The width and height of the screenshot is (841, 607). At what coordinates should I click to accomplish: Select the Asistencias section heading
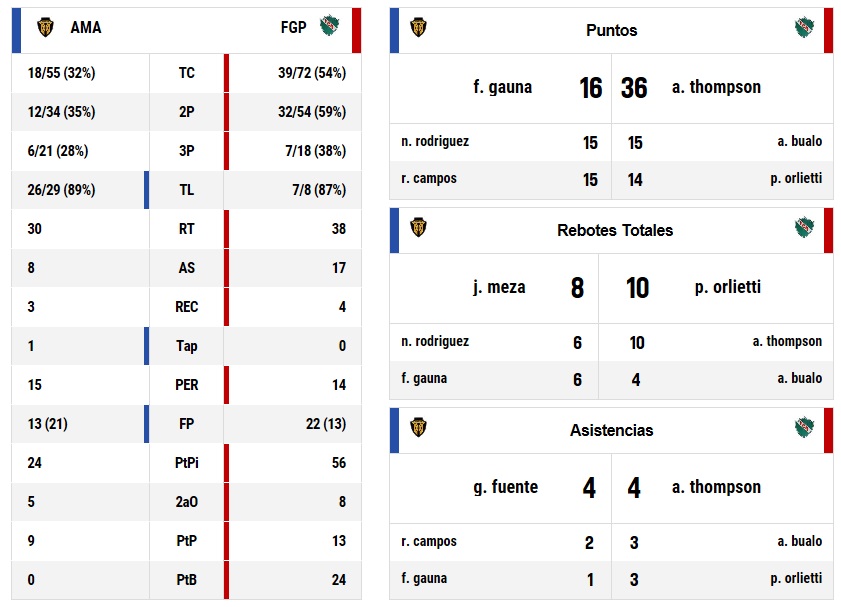click(x=611, y=430)
